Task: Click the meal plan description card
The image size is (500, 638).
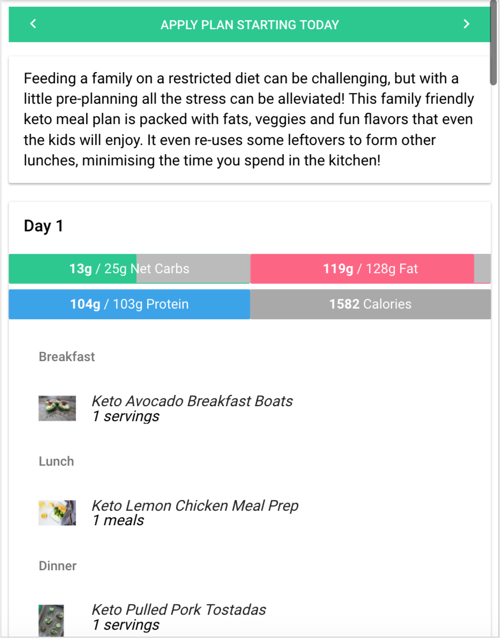Action: (x=250, y=119)
